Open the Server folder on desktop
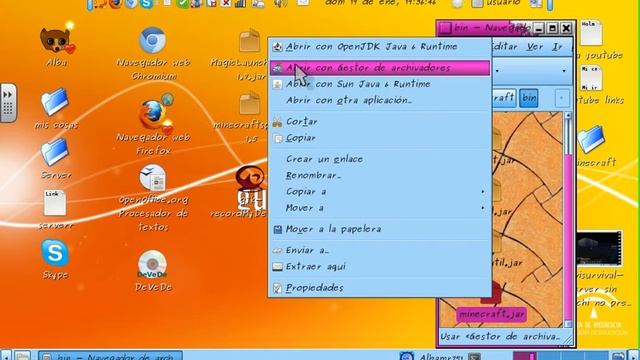The image size is (640, 360). [x=55, y=152]
